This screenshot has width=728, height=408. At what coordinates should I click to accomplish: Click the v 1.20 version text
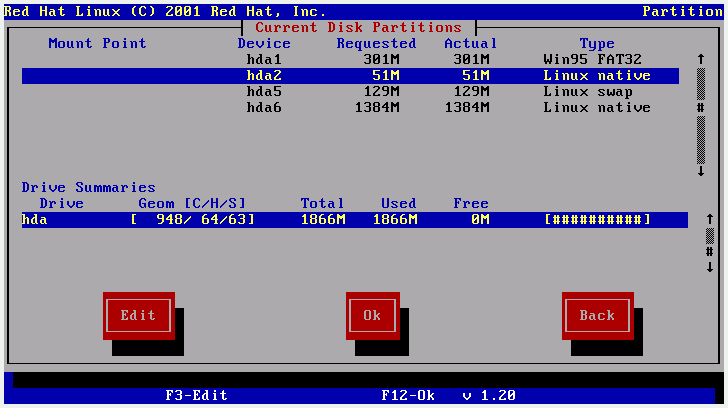[x=489, y=395]
